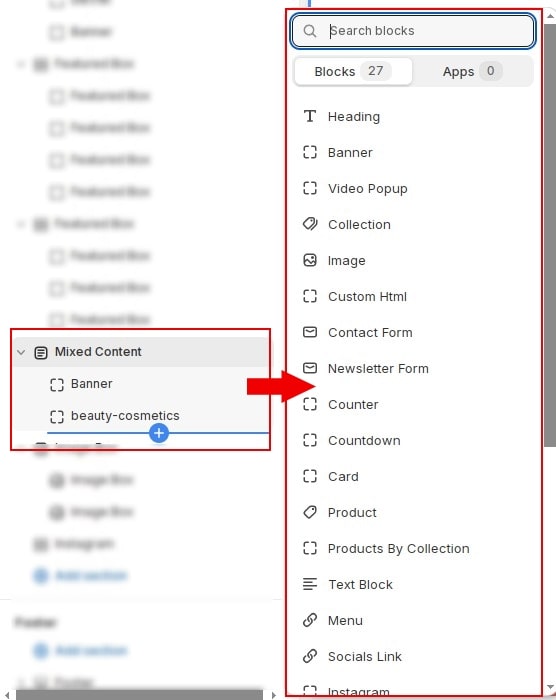Image resolution: width=556 pixels, height=700 pixels.
Task: Click the blue plus add-block button
Action: (x=159, y=433)
